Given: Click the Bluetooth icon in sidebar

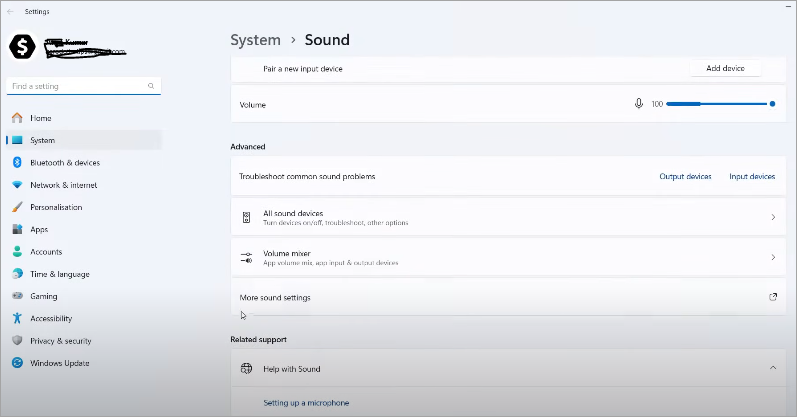Looking at the screenshot, I should tap(17, 162).
